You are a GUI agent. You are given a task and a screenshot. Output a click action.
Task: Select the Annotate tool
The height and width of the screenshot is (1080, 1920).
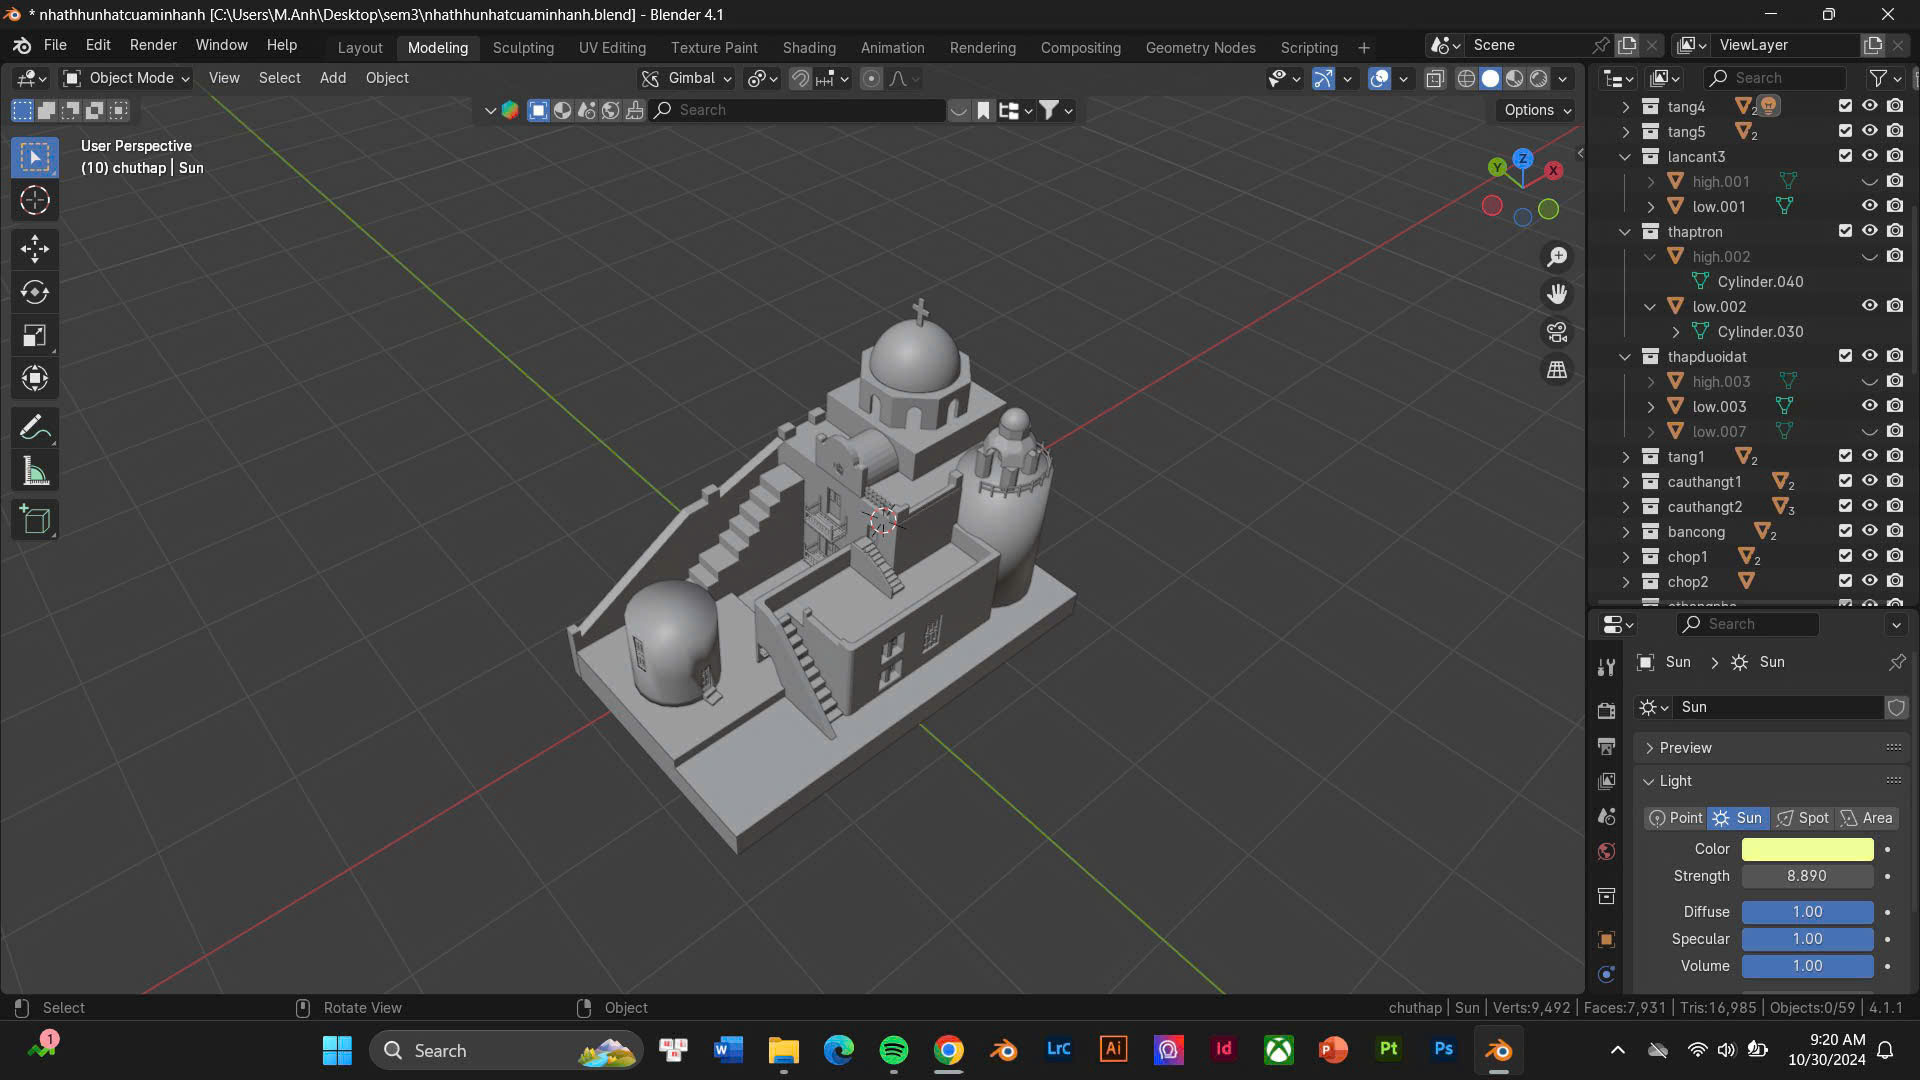coord(35,428)
